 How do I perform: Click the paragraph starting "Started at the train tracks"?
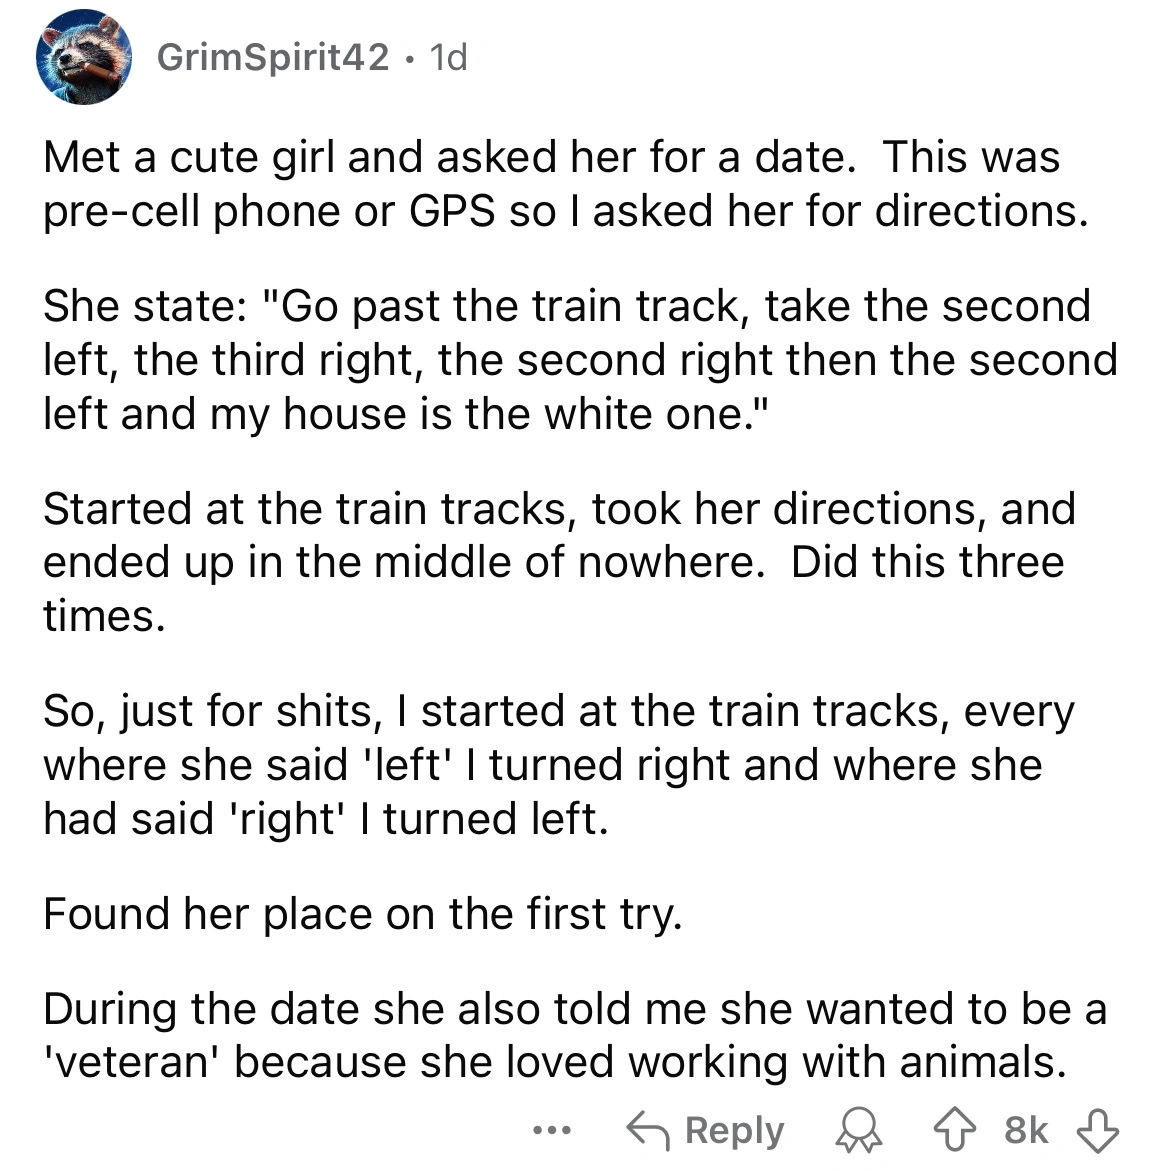[558, 563]
